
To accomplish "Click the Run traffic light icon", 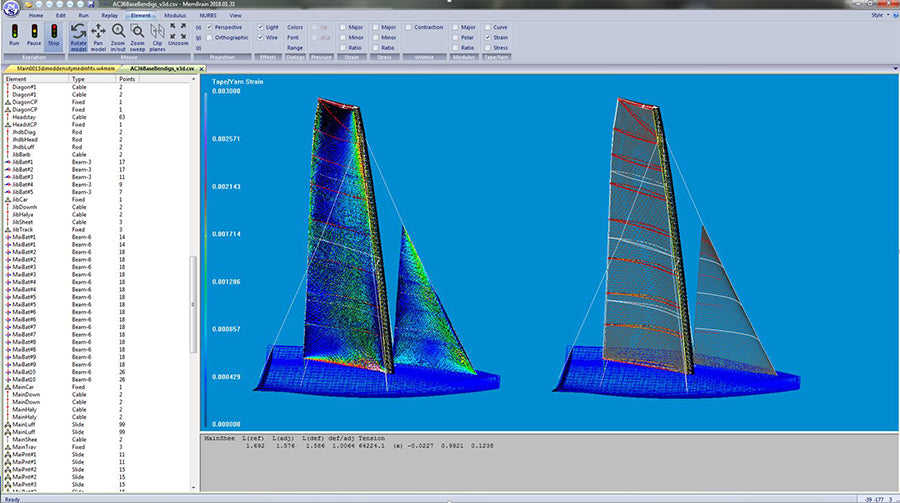I will pos(14,31).
